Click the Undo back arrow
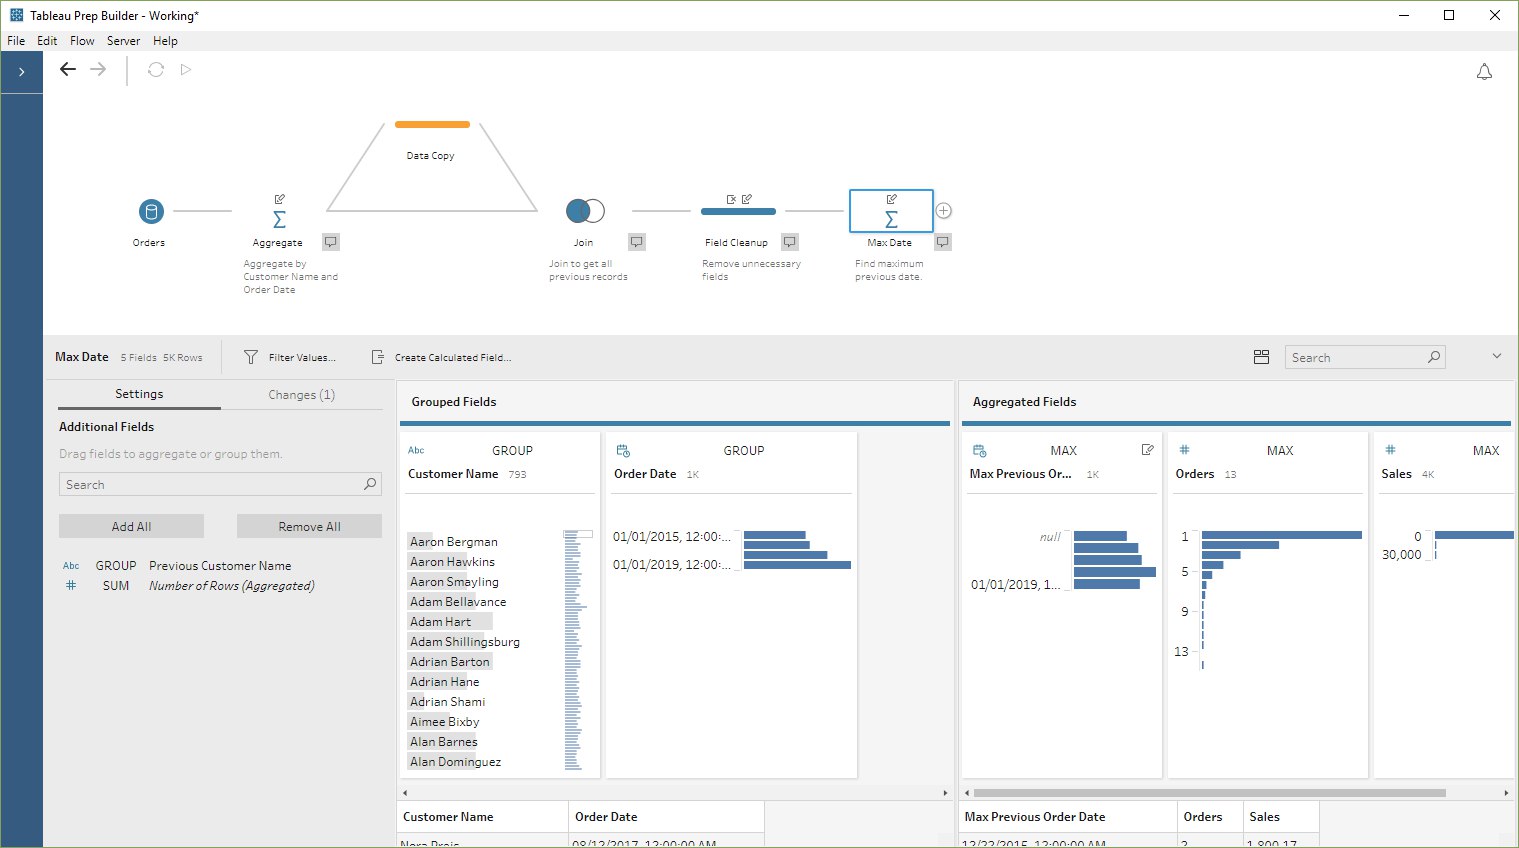Screen dimensions: 1519x848 pos(67,69)
